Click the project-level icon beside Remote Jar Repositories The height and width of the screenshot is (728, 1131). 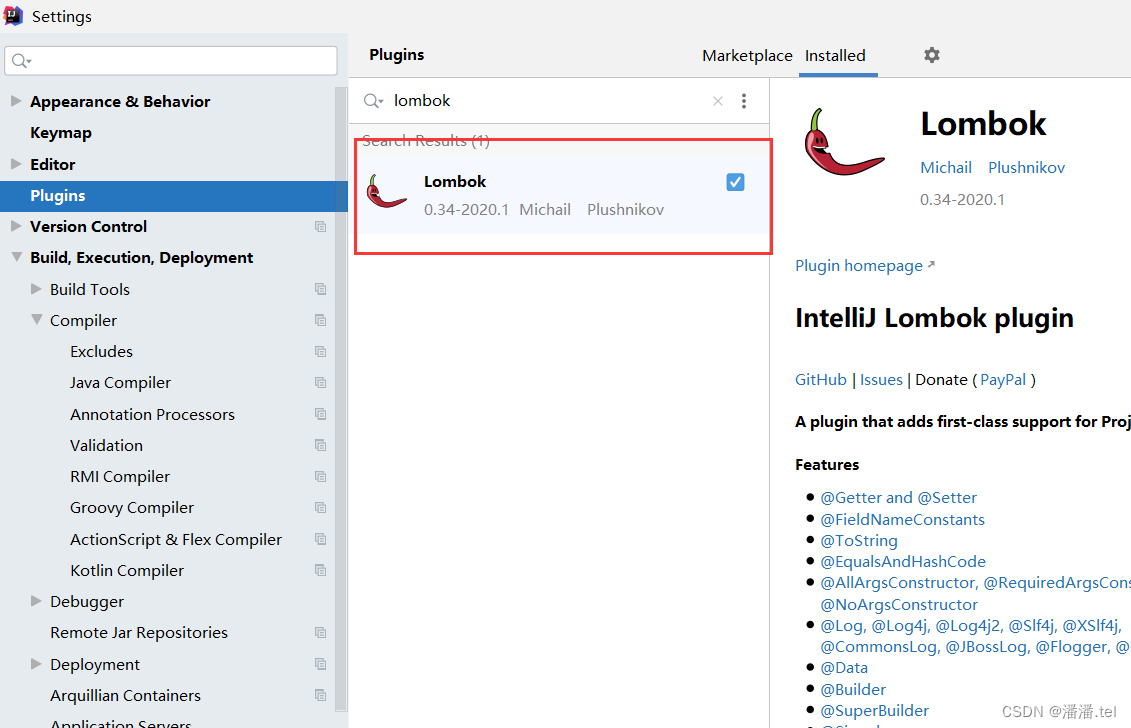click(320, 633)
